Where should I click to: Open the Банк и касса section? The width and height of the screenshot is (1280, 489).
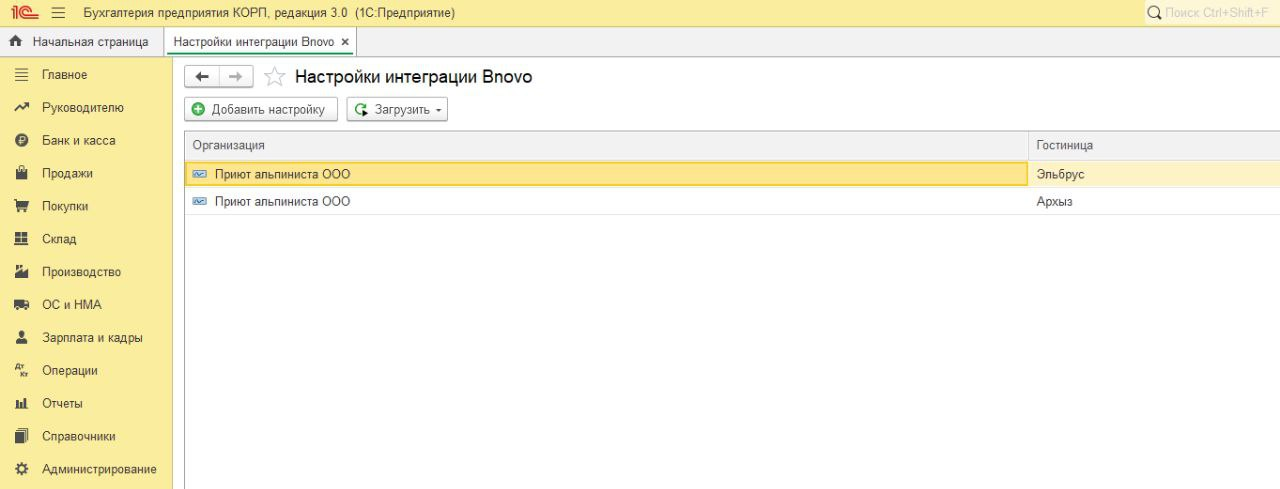(79, 141)
